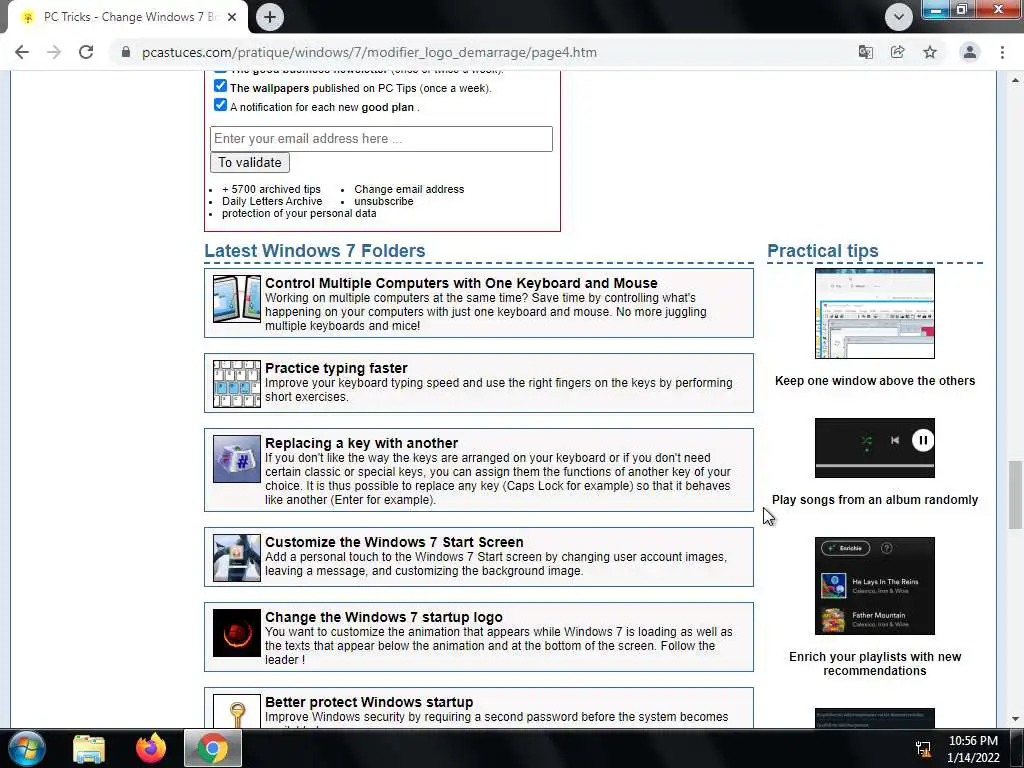The image size is (1024, 768).
Task: Click the network tray icon
Action: (923, 748)
